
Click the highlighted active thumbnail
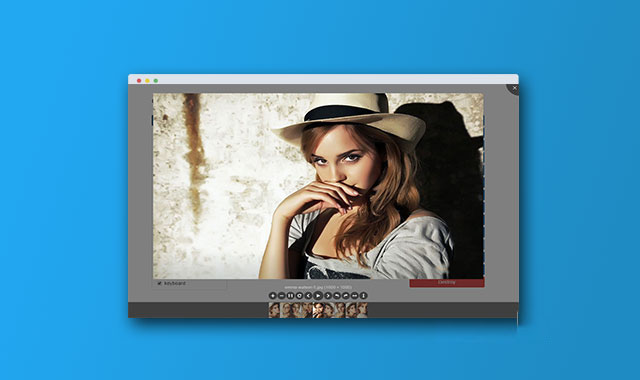click(x=318, y=310)
